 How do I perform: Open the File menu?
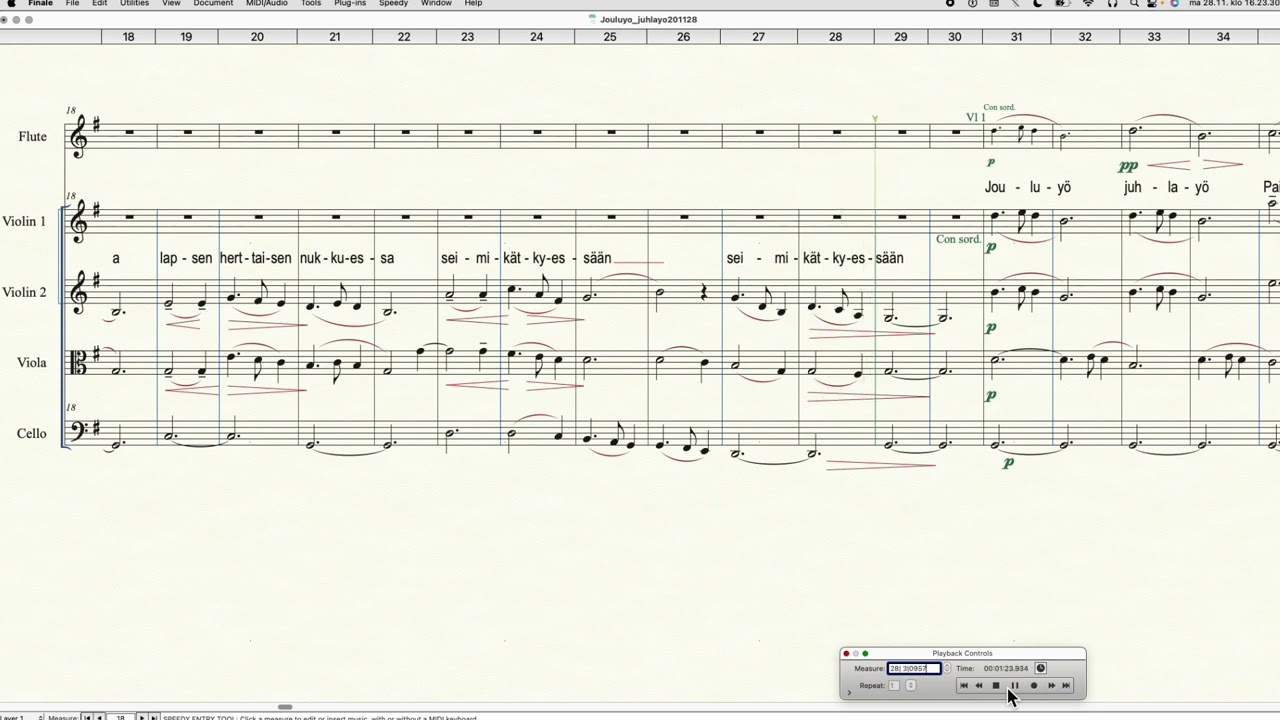[x=73, y=4]
